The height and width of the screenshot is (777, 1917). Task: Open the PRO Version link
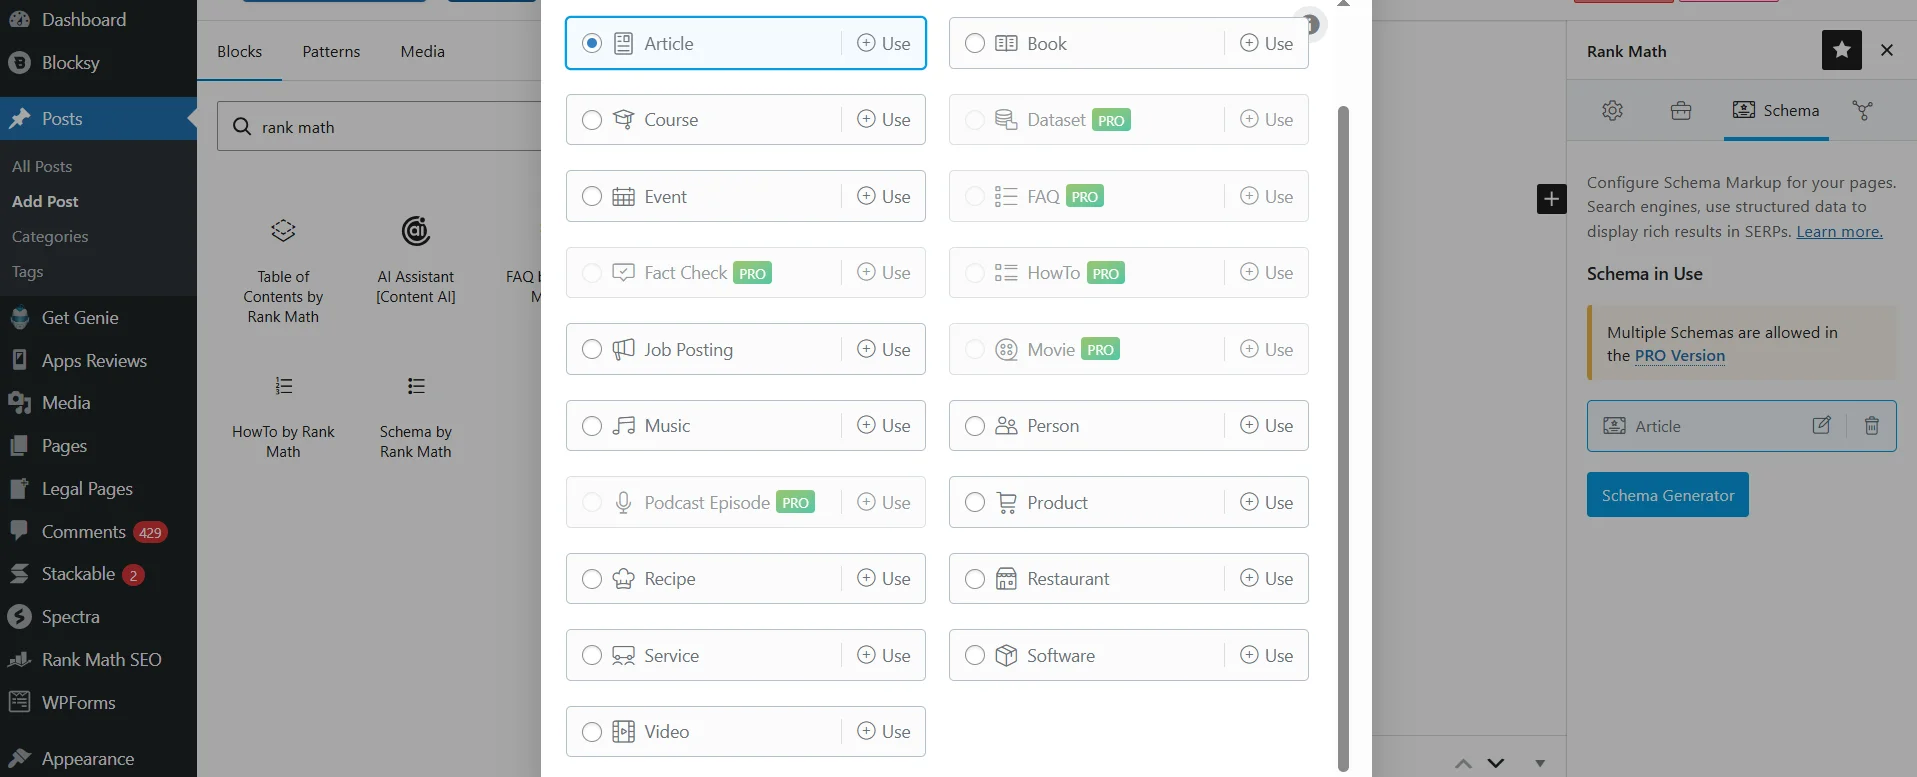(1680, 356)
